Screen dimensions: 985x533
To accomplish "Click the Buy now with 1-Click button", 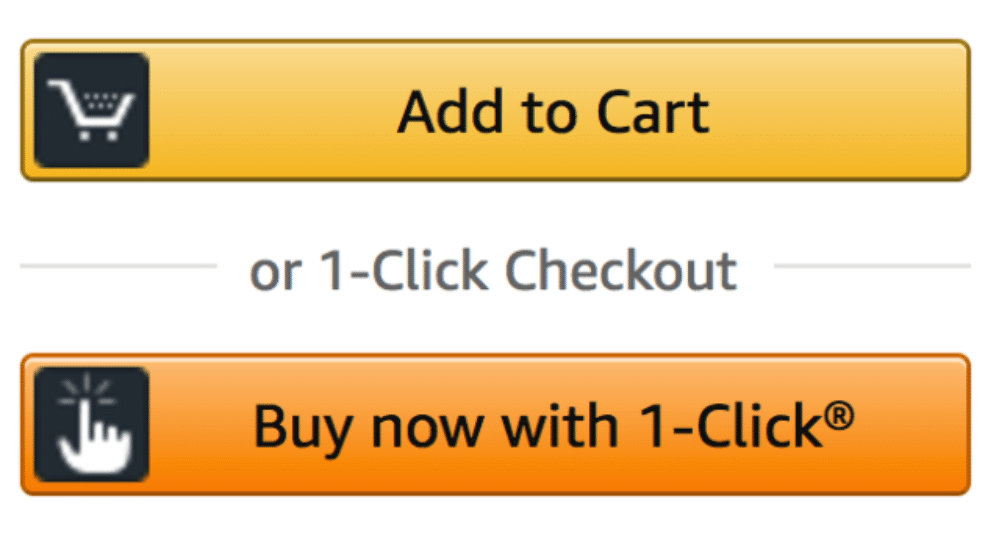I will coord(496,424).
